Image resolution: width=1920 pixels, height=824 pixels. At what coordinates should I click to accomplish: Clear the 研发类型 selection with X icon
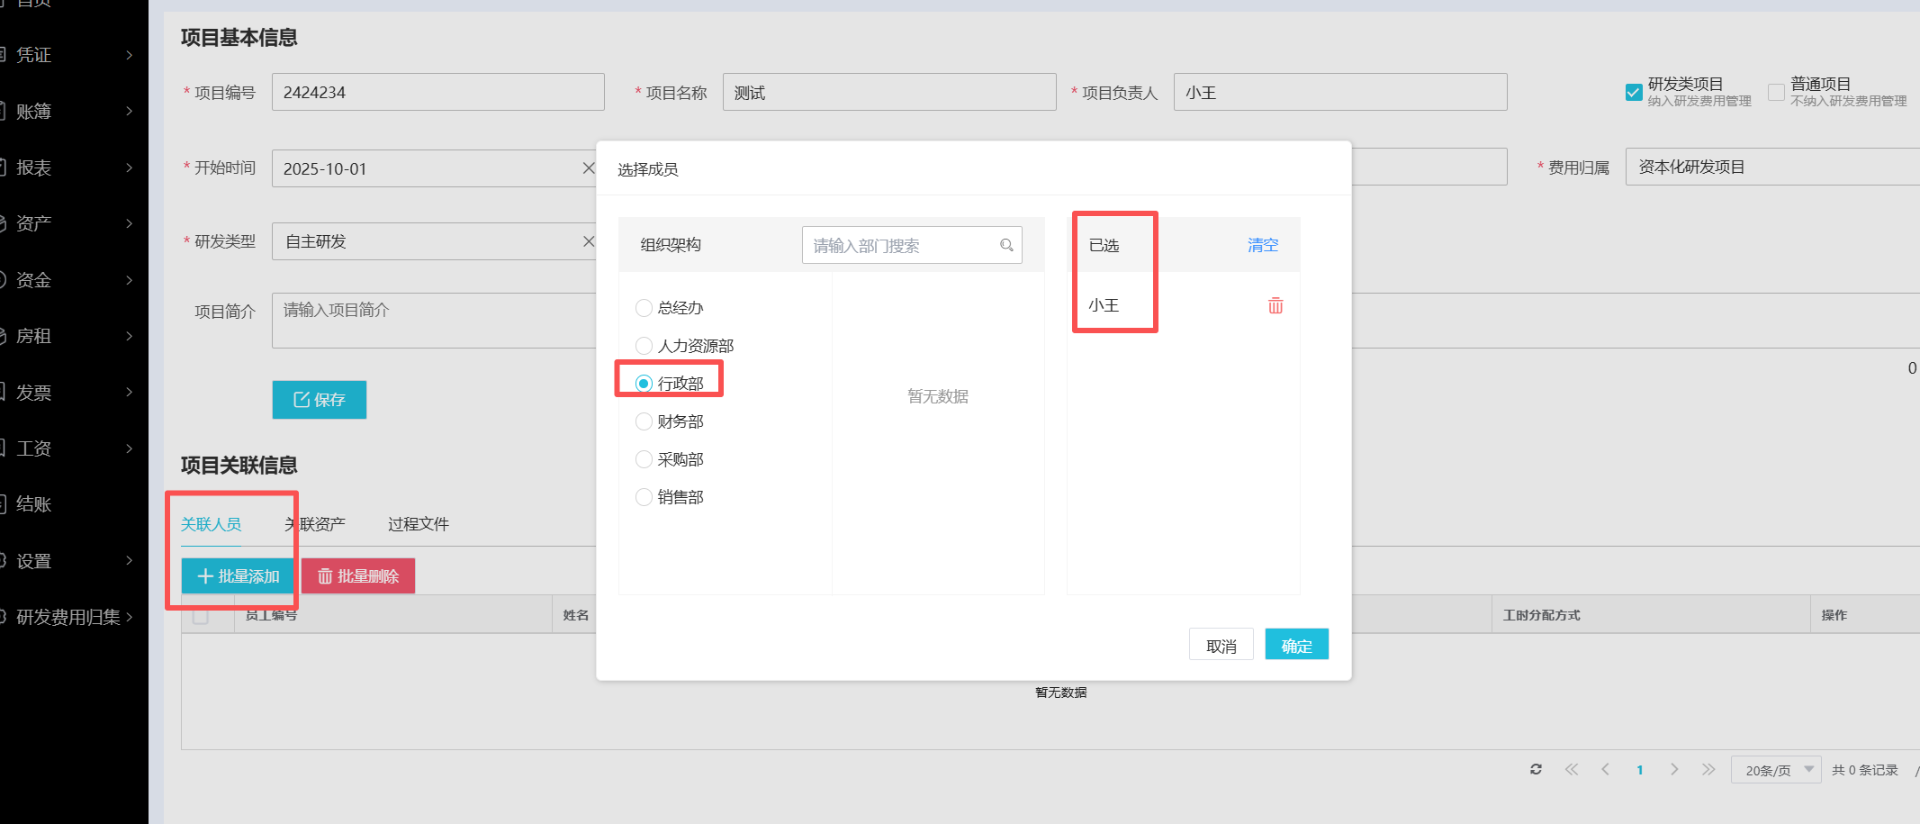click(x=588, y=241)
